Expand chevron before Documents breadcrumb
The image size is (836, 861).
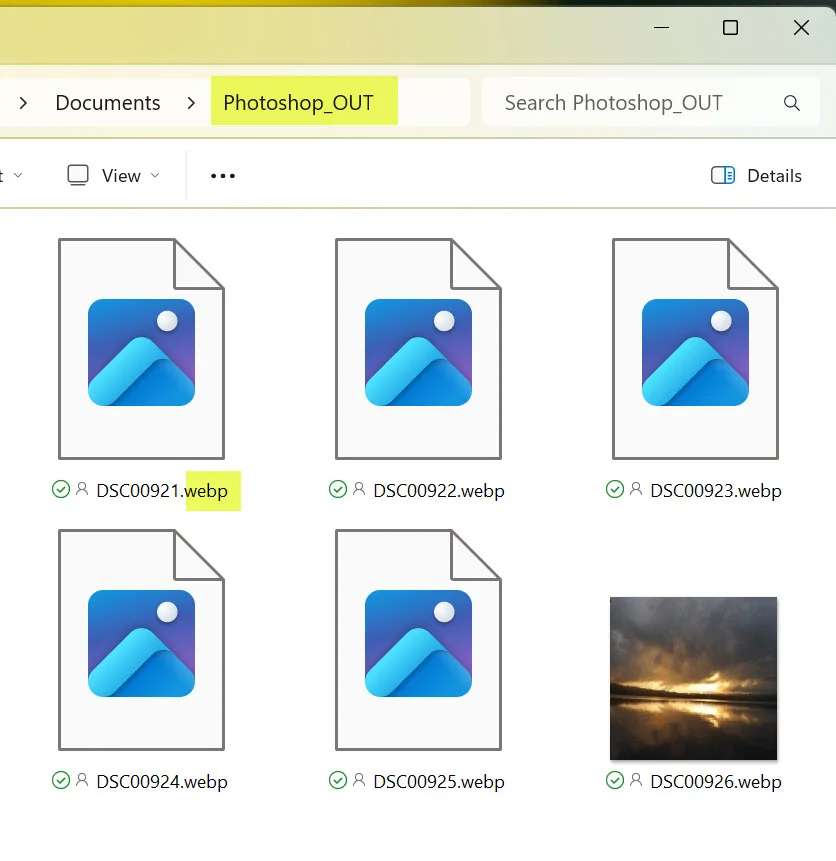click(23, 103)
